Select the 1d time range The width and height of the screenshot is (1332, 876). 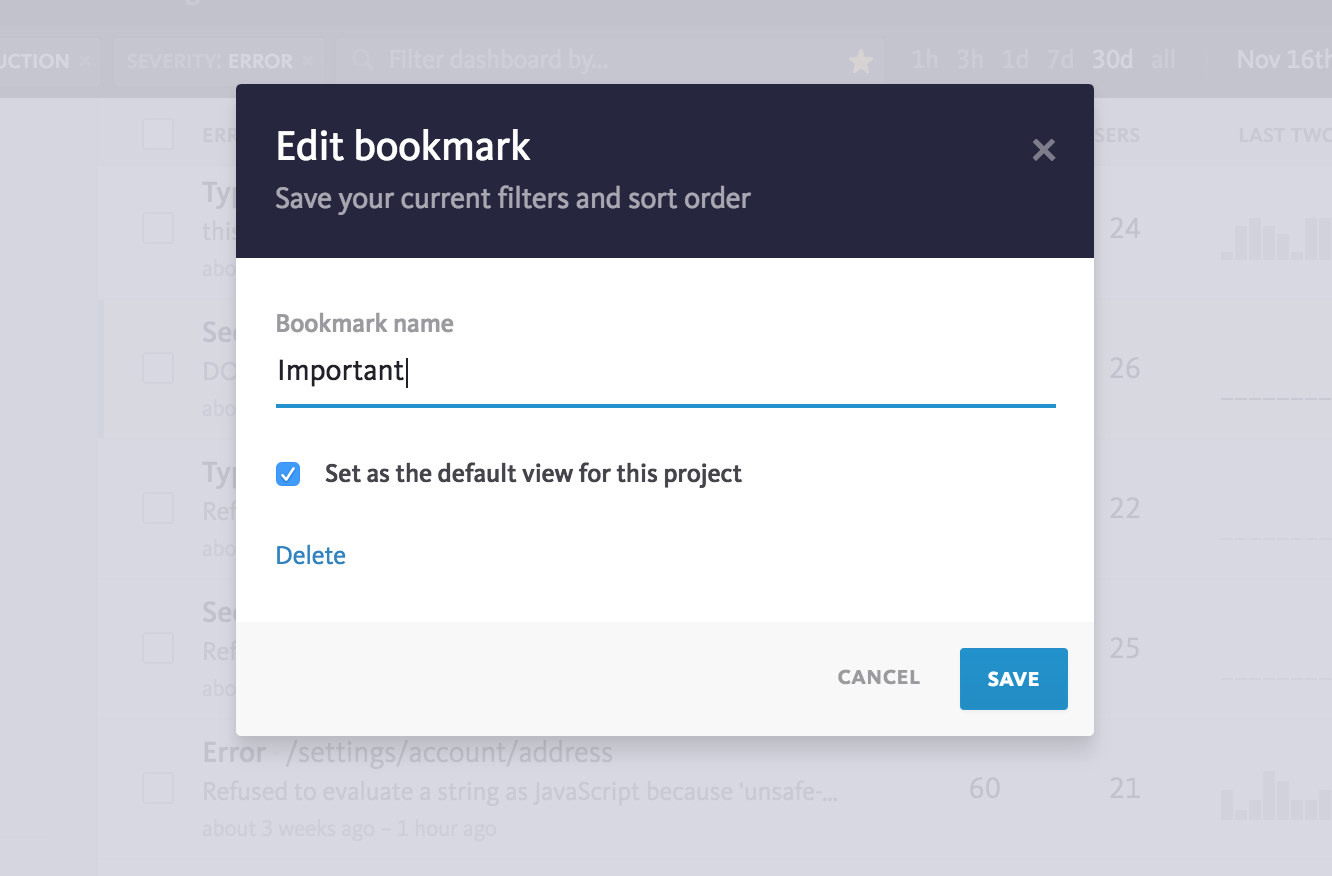point(1014,60)
